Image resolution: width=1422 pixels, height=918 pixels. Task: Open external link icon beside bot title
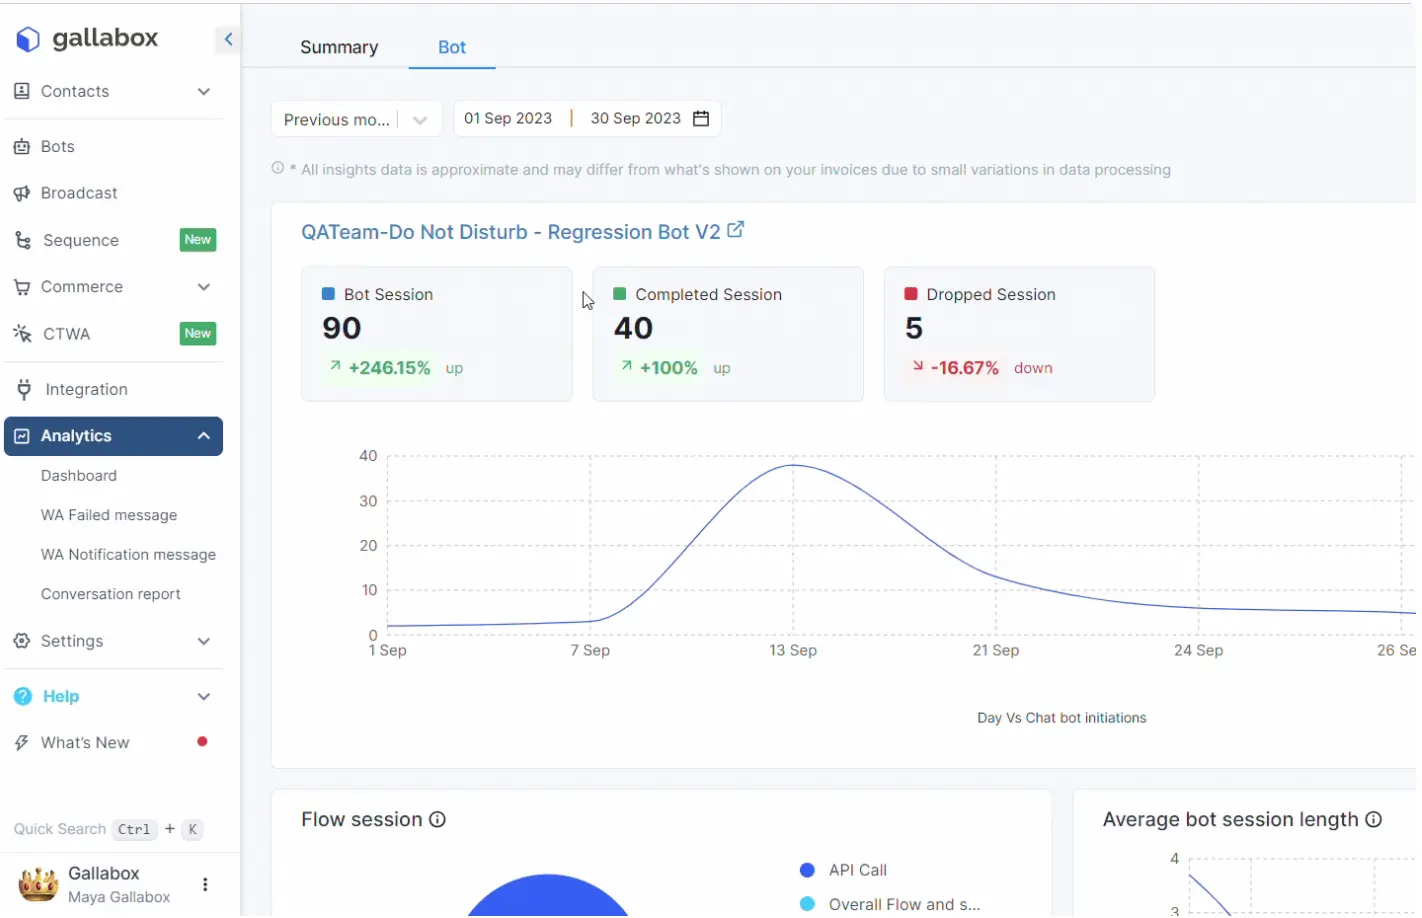coord(735,230)
